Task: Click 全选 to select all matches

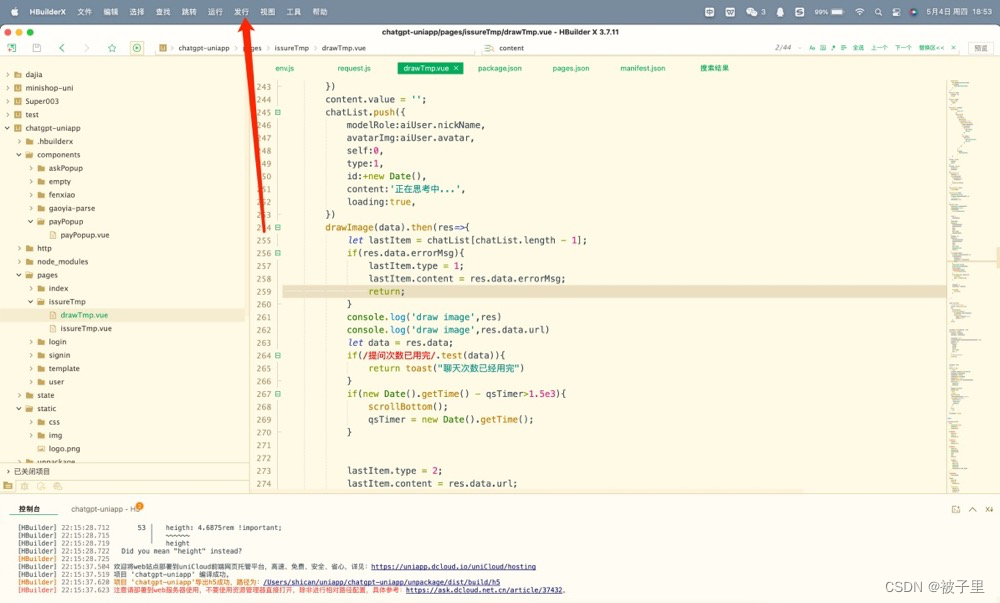Action: click(x=858, y=48)
